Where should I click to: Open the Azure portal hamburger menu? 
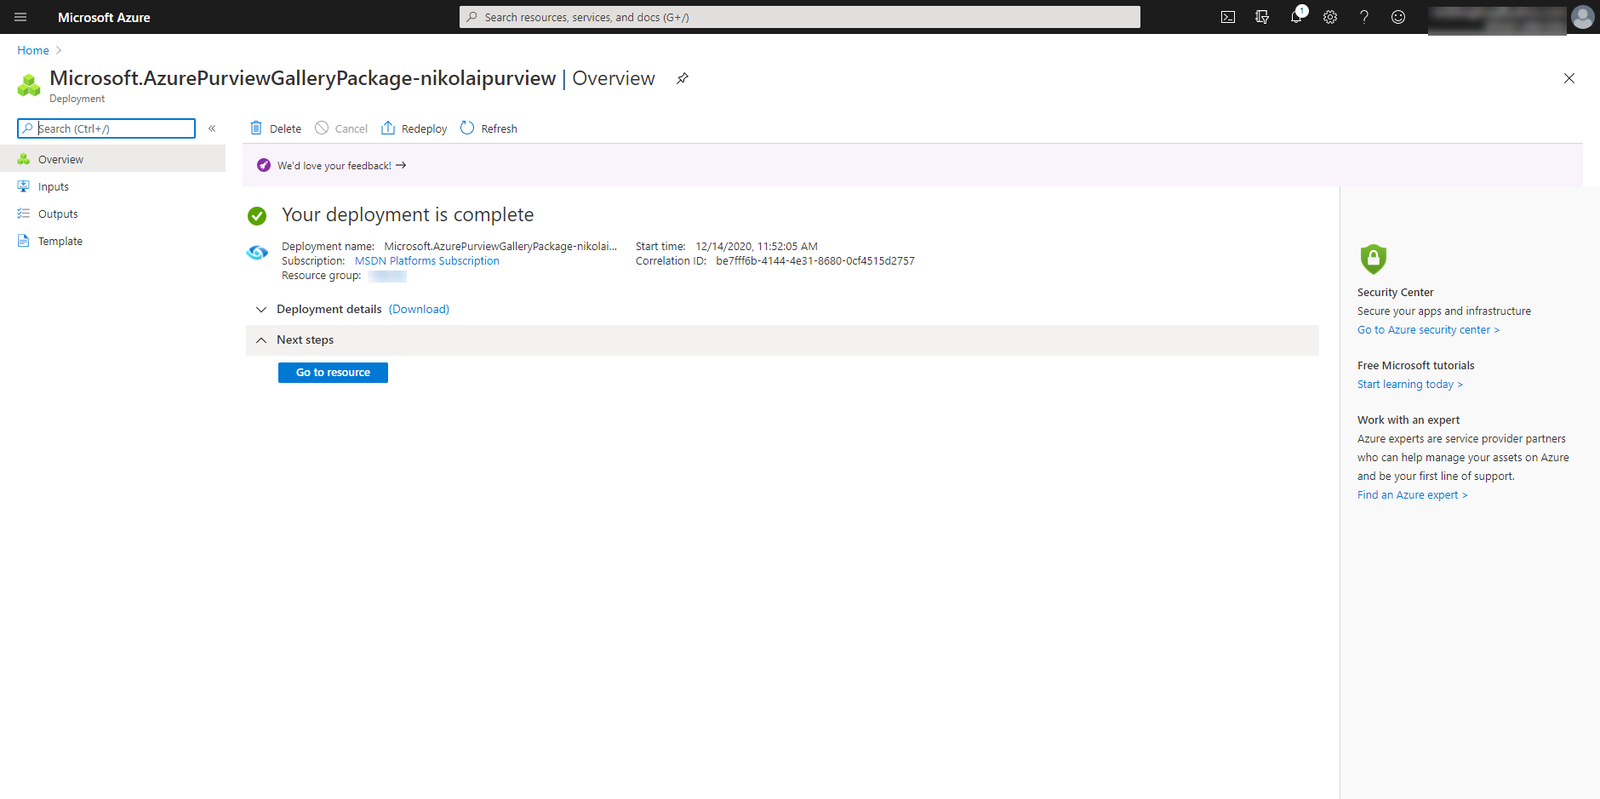(20, 17)
